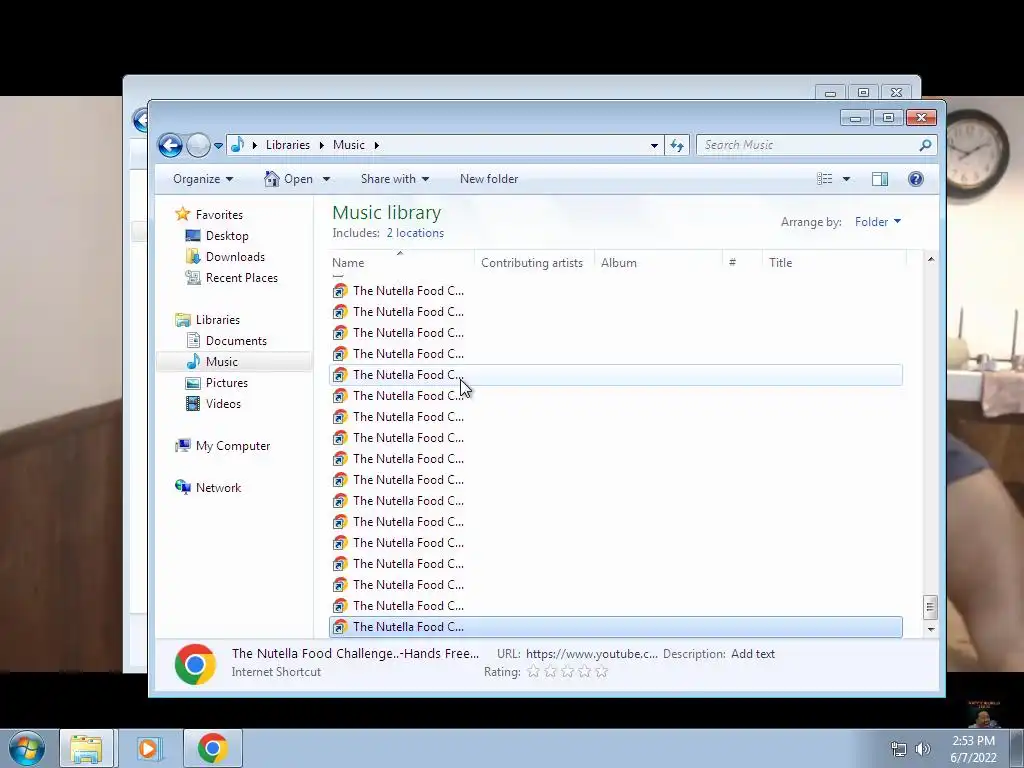Close the Music library window

921,118
